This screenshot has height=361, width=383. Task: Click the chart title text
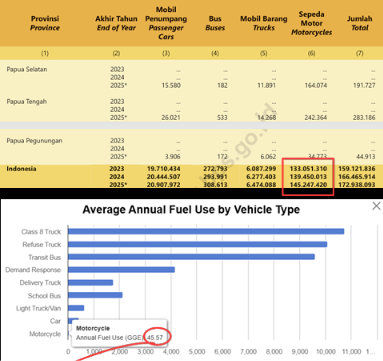[191, 210]
